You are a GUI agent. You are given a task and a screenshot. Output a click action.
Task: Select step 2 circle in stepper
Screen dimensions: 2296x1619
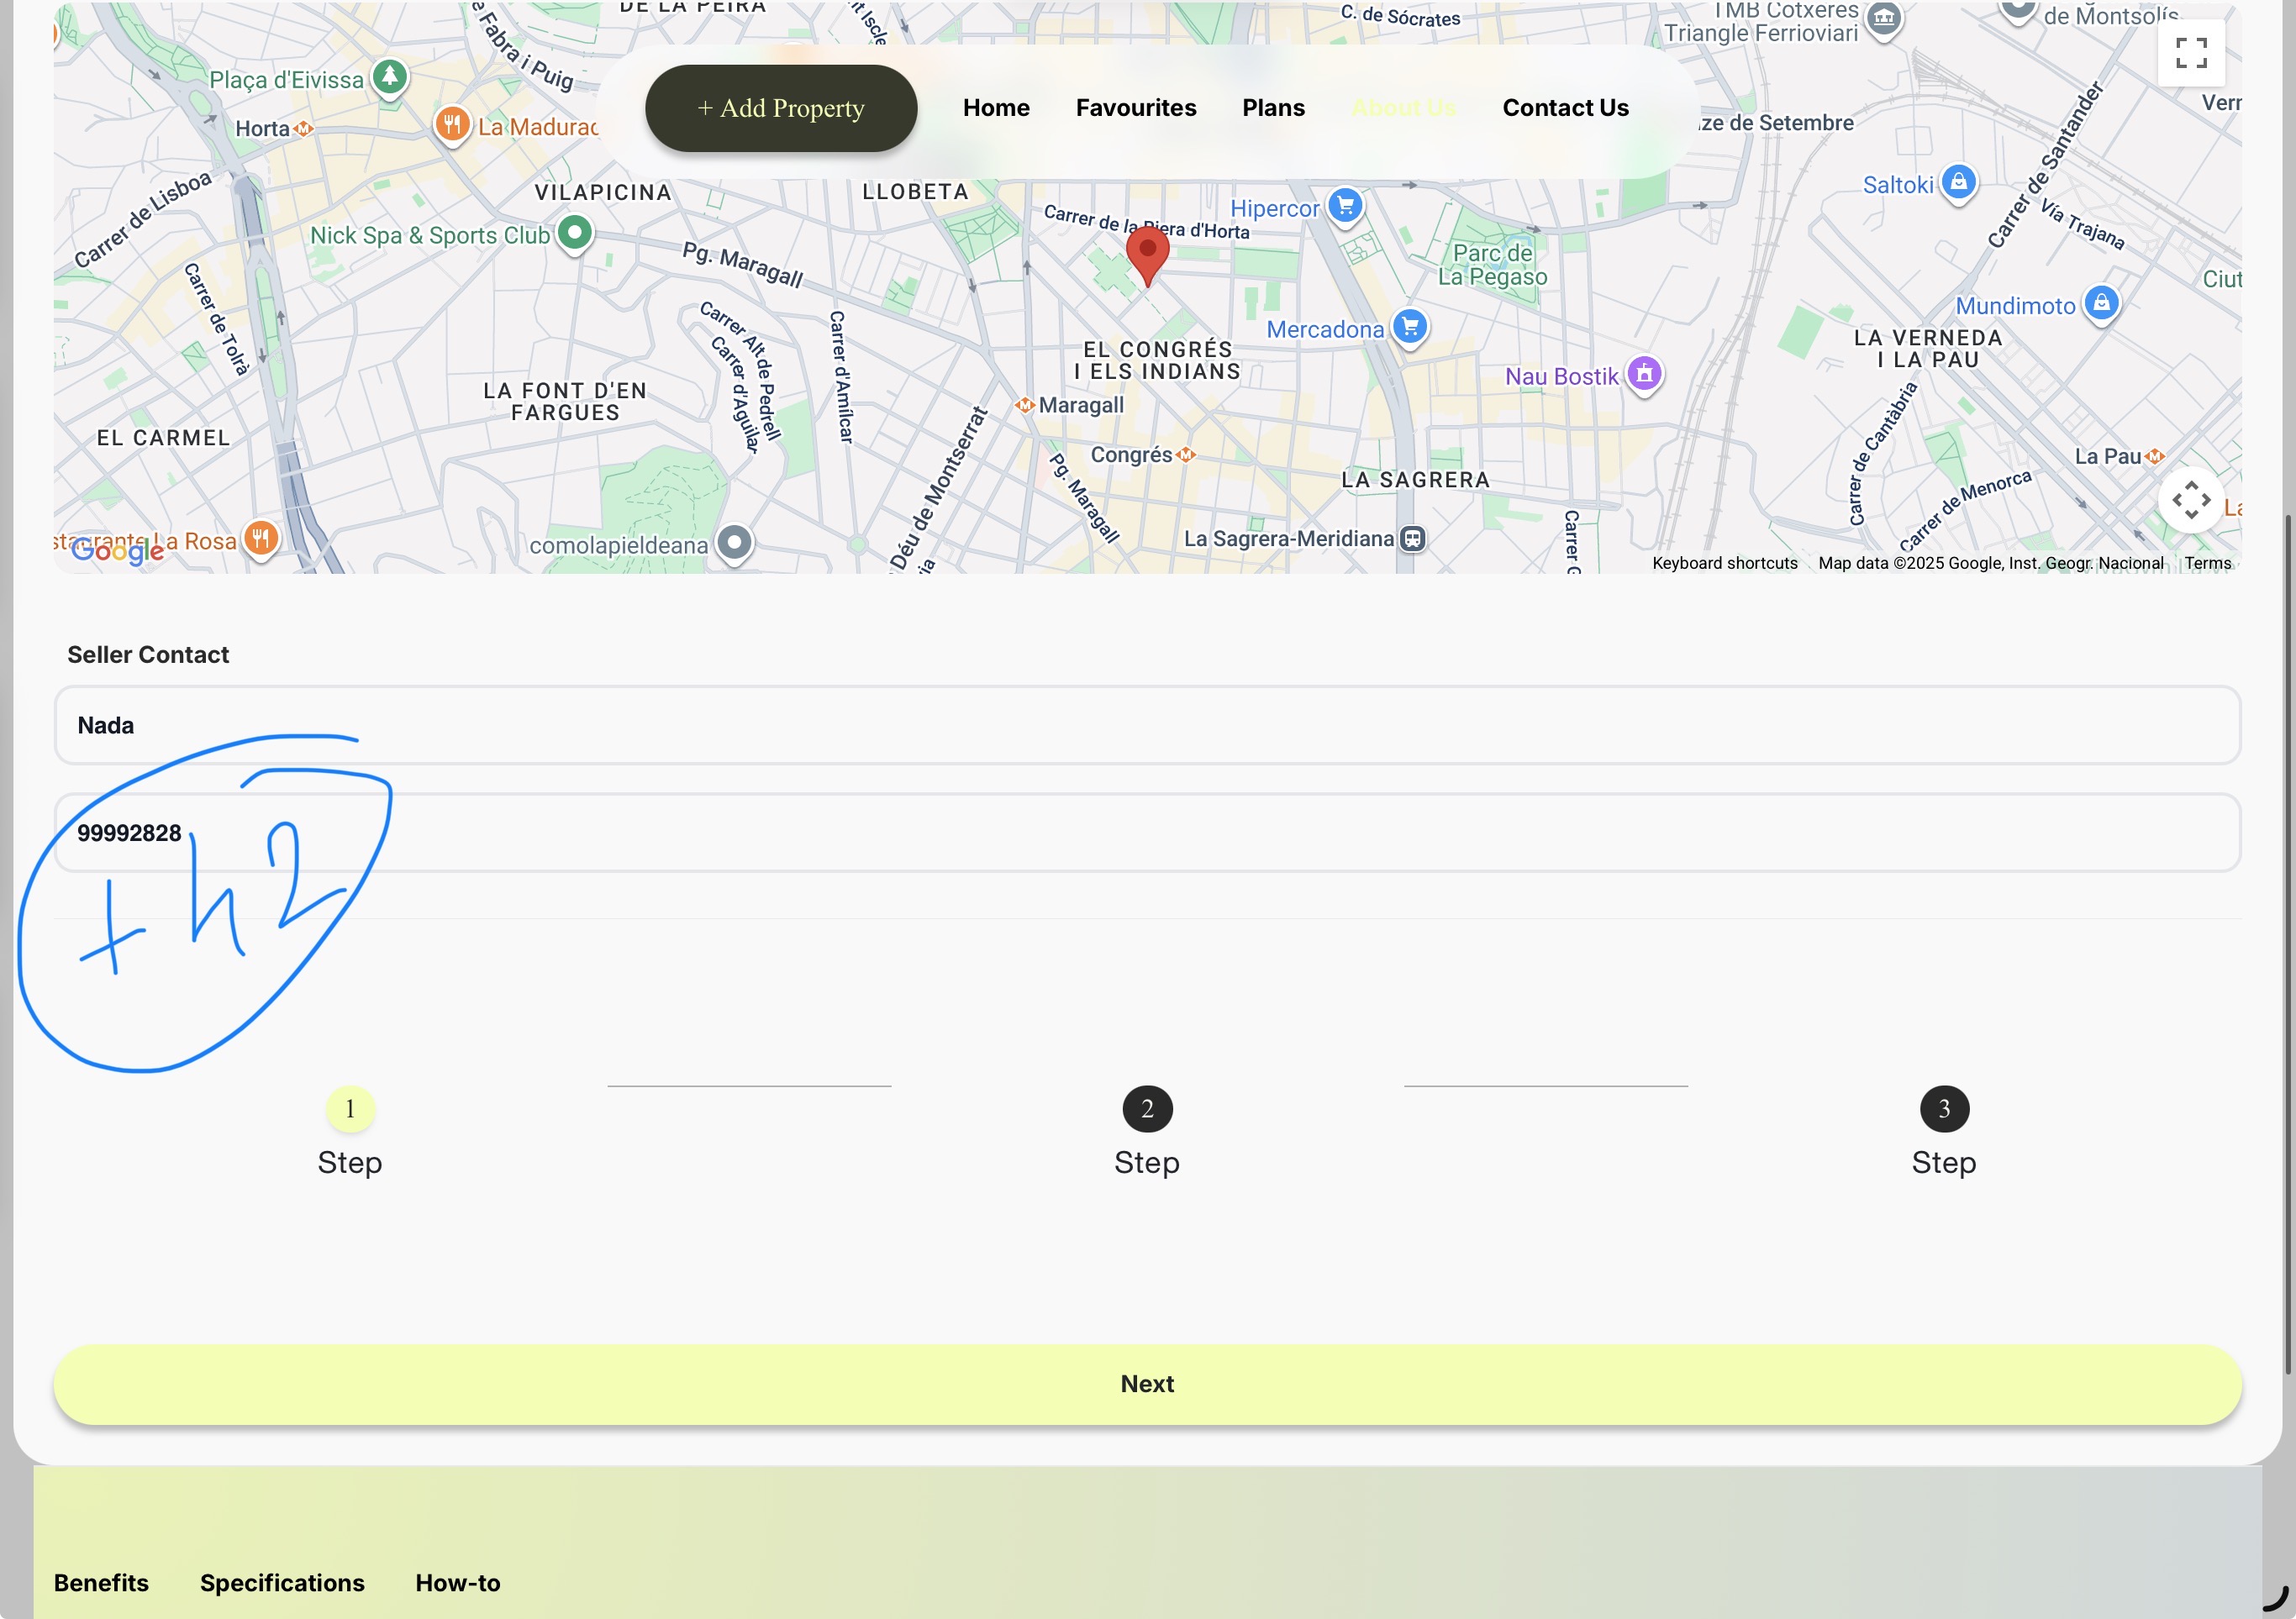click(1146, 1108)
